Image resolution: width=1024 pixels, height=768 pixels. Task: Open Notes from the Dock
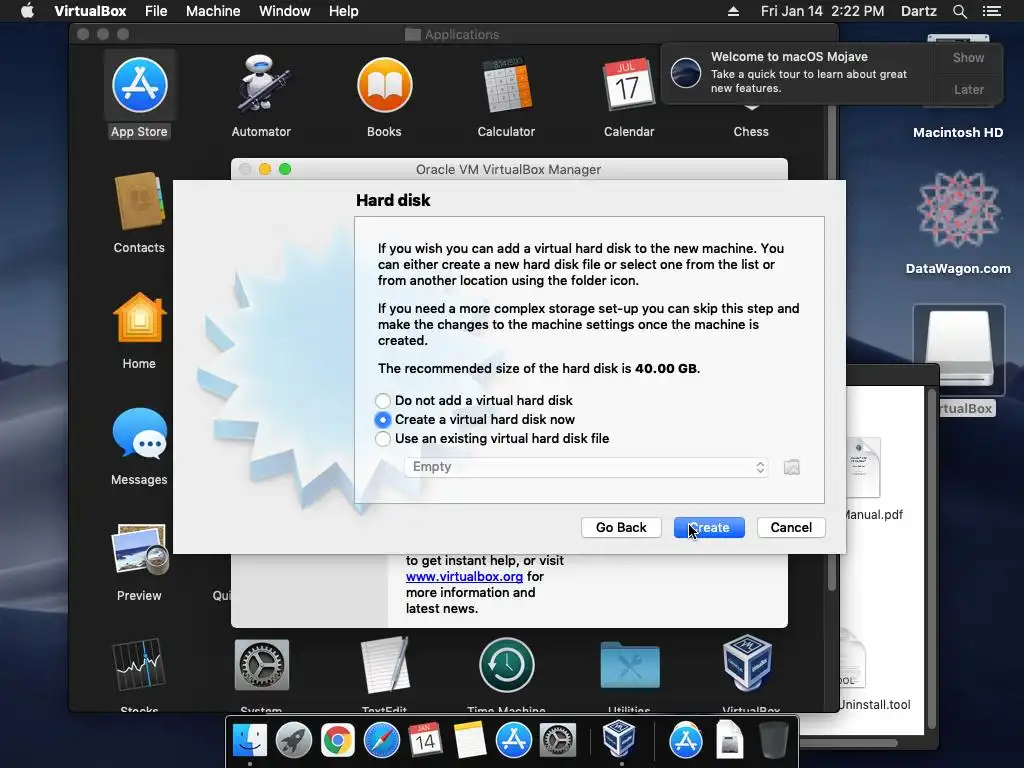tap(470, 741)
